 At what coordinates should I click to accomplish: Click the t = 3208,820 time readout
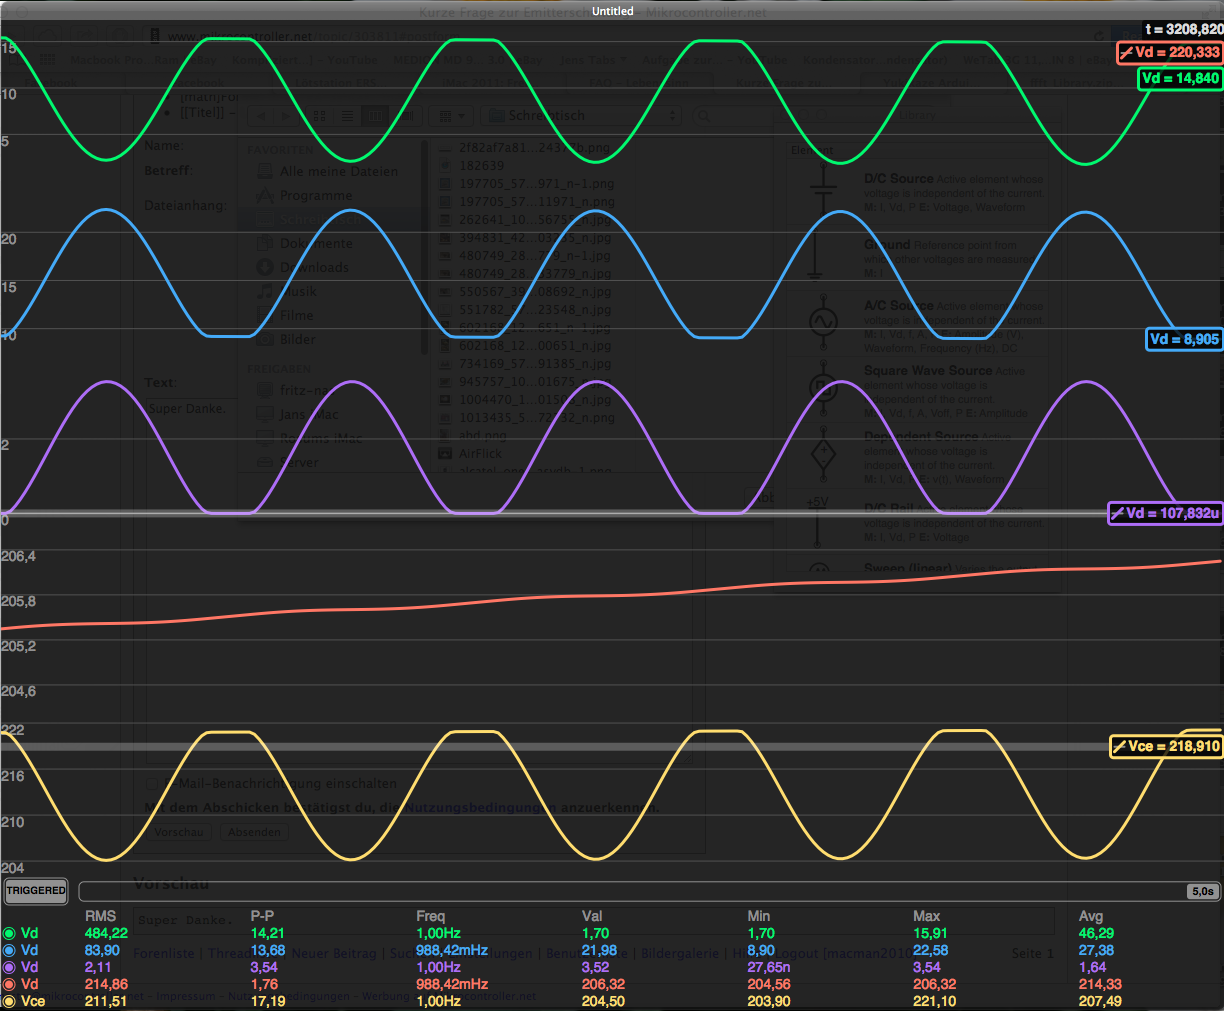point(1184,29)
